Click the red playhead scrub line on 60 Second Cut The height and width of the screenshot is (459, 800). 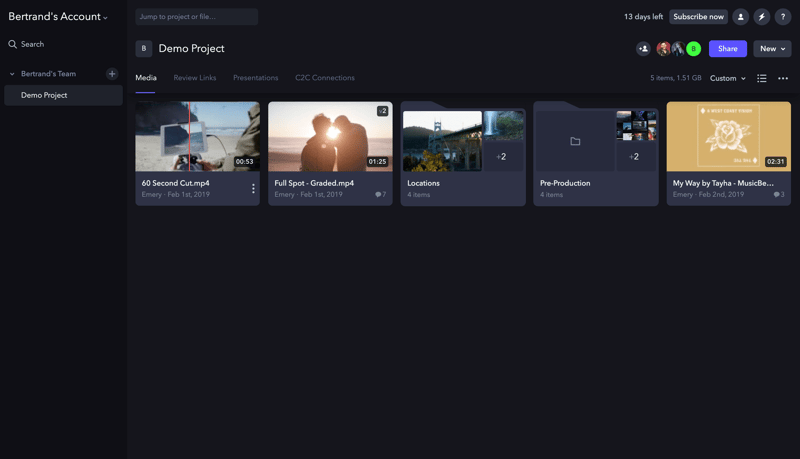[x=189, y=136]
